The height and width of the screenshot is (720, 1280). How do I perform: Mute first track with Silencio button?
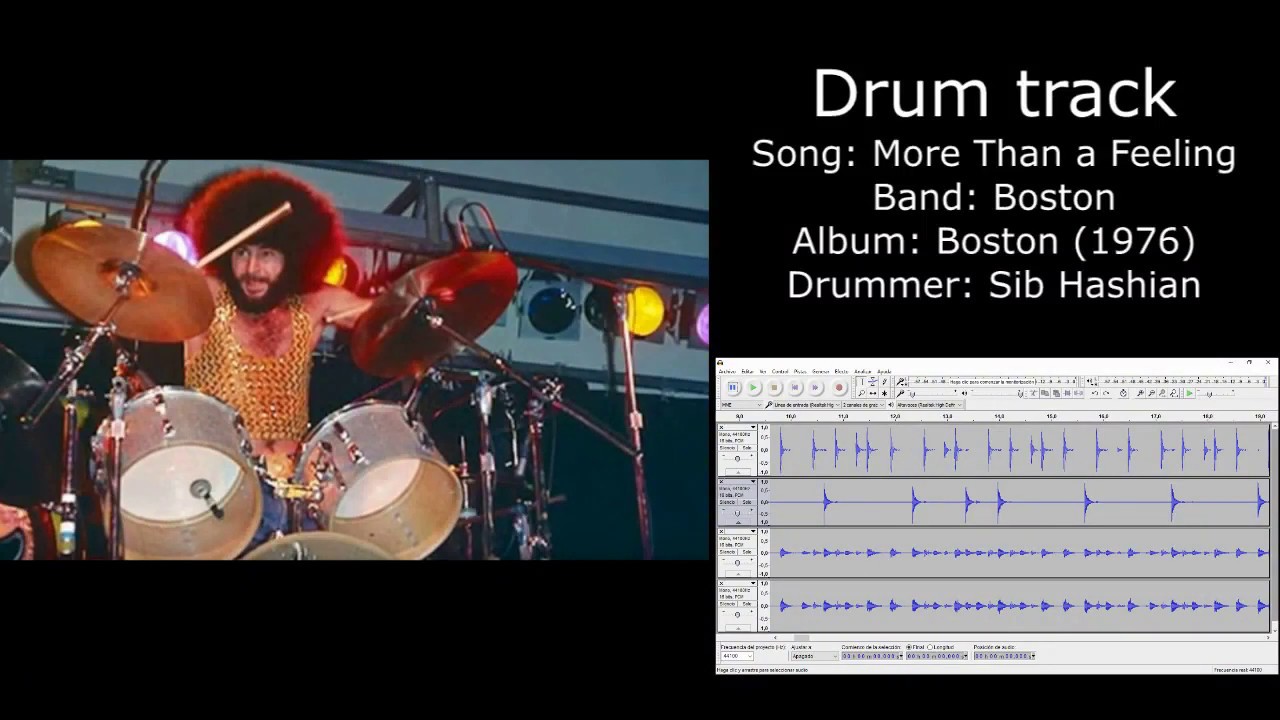click(x=728, y=448)
